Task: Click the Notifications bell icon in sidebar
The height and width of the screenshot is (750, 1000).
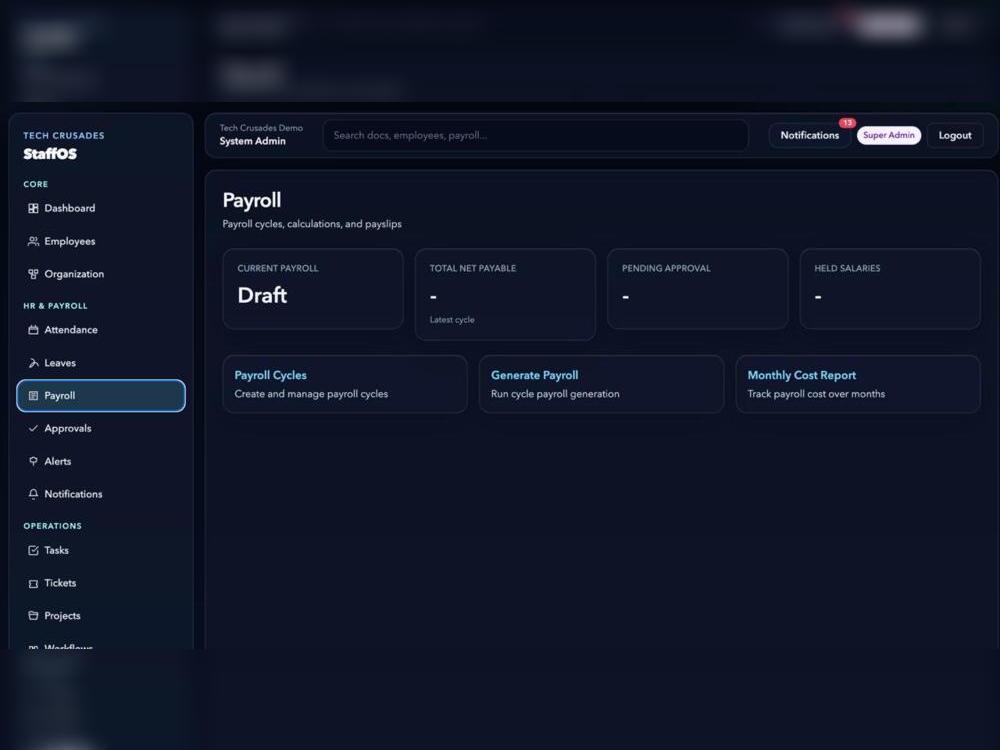Action: pyautogui.click(x=33, y=494)
